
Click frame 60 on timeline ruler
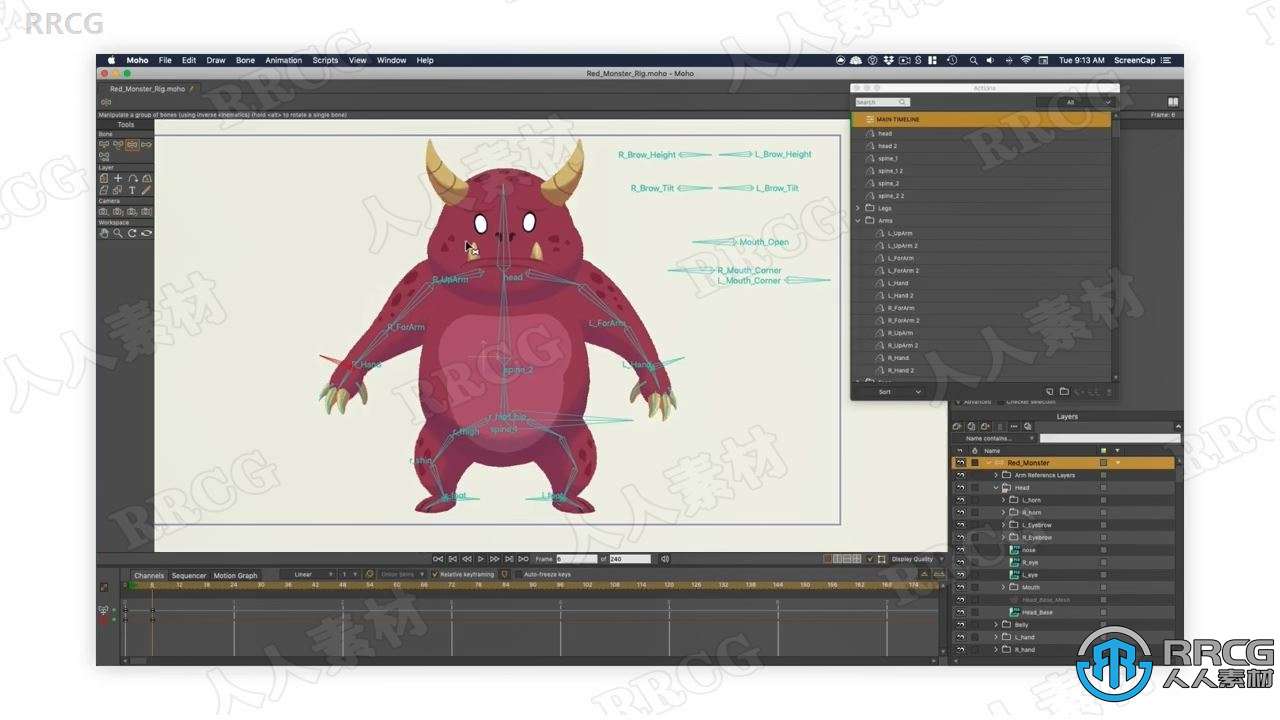(396, 584)
